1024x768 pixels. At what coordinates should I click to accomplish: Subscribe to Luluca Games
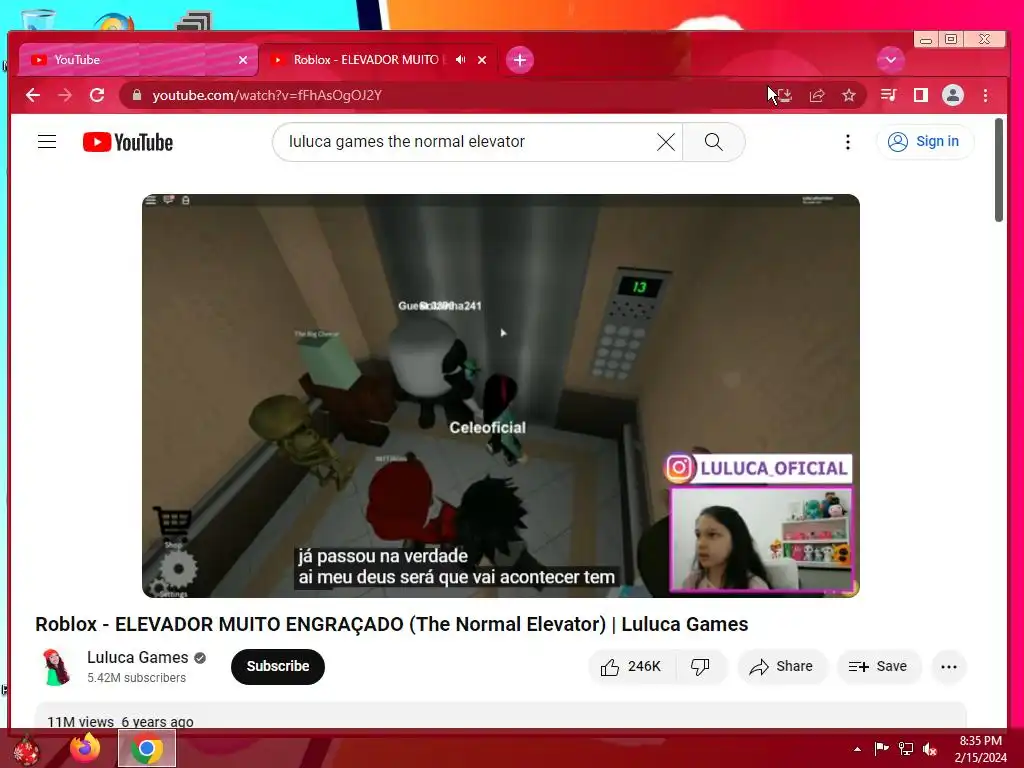click(x=278, y=666)
